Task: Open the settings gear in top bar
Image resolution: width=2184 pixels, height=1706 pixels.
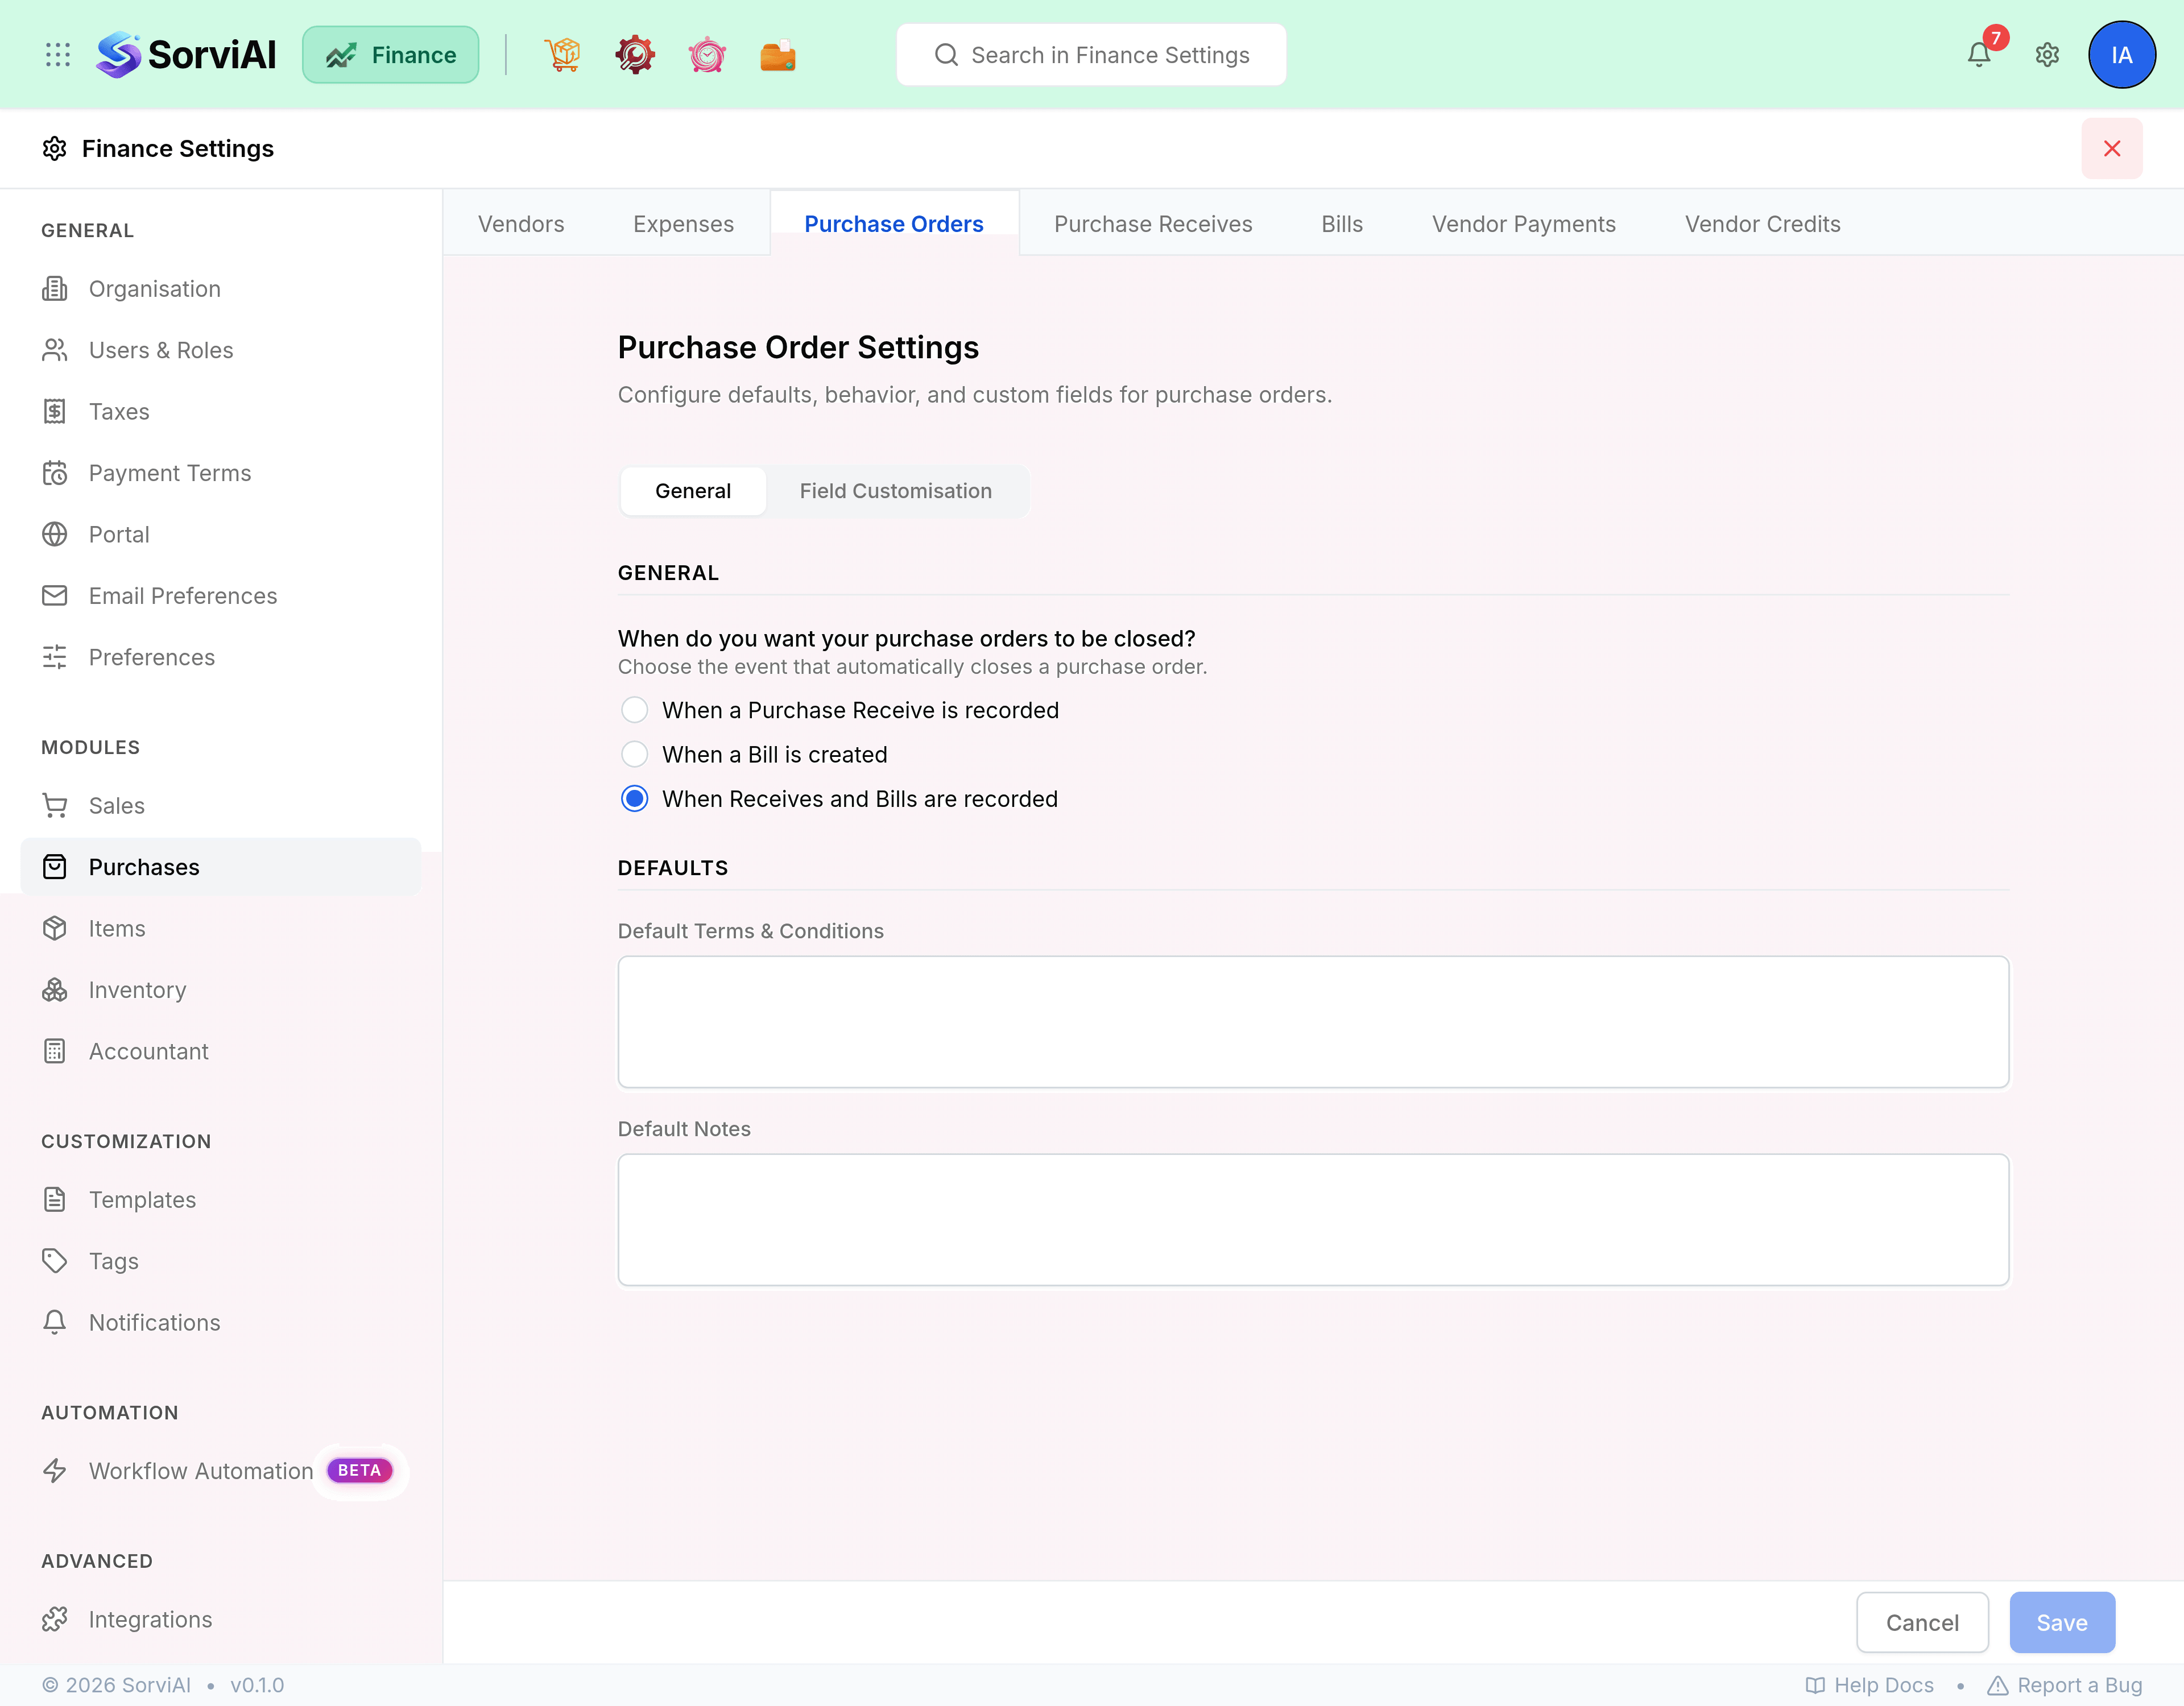Action: coord(2047,55)
